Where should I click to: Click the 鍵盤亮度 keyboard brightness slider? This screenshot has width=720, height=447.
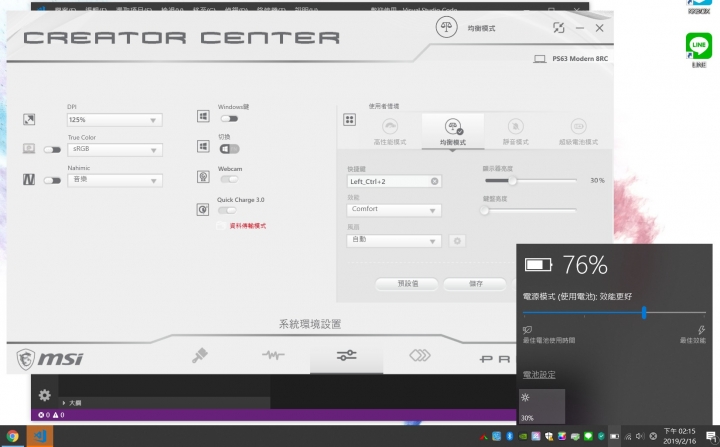[530, 210]
